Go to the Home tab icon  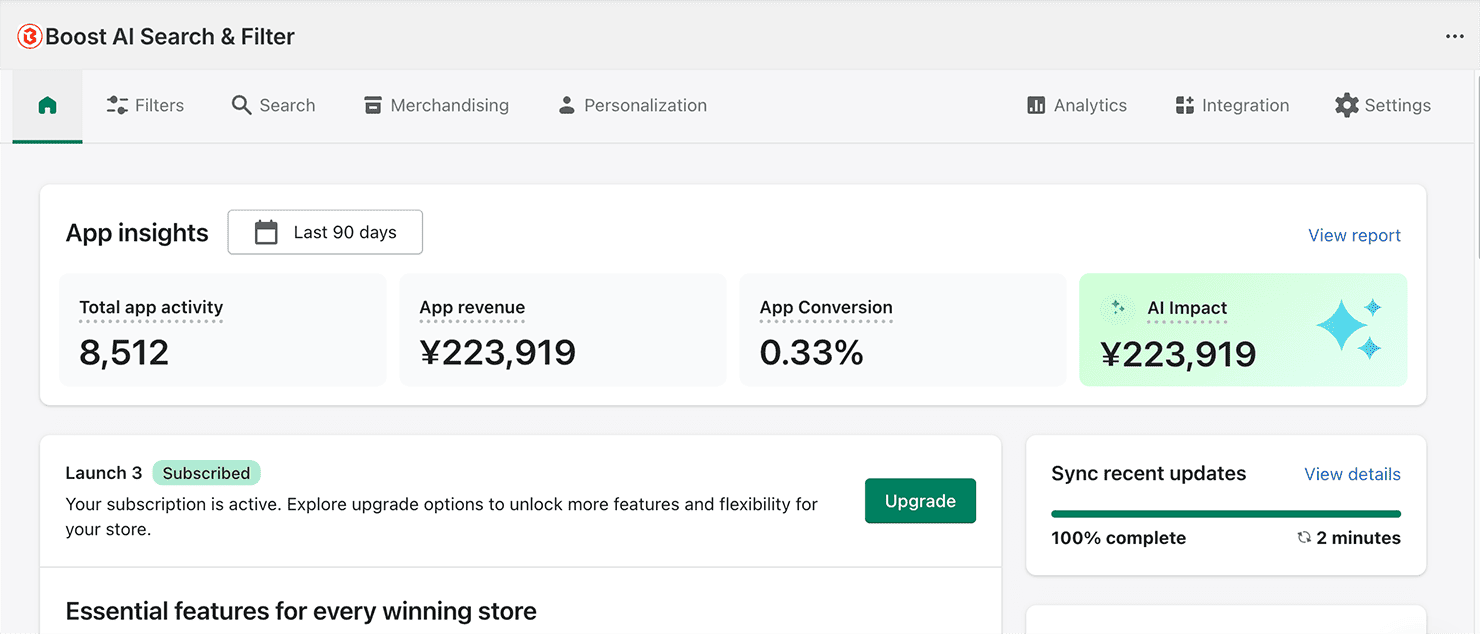47,106
